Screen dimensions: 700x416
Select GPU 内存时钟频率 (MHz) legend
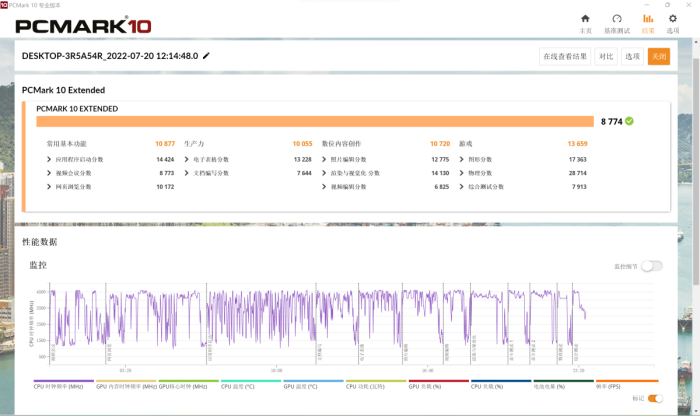click(x=126, y=384)
